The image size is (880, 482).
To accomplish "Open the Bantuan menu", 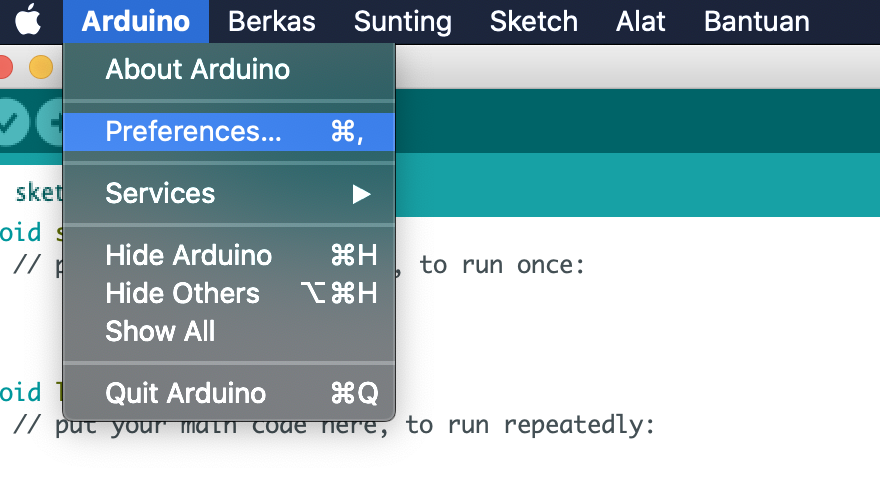I will click(x=757, y=21).
